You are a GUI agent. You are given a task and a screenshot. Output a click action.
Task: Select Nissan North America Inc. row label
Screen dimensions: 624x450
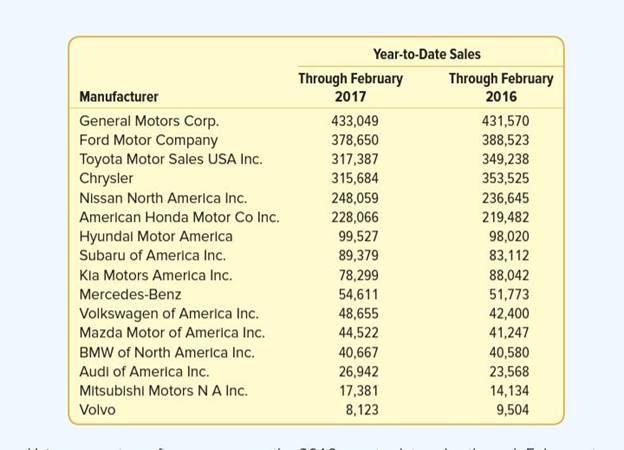(x=163, y=198)
